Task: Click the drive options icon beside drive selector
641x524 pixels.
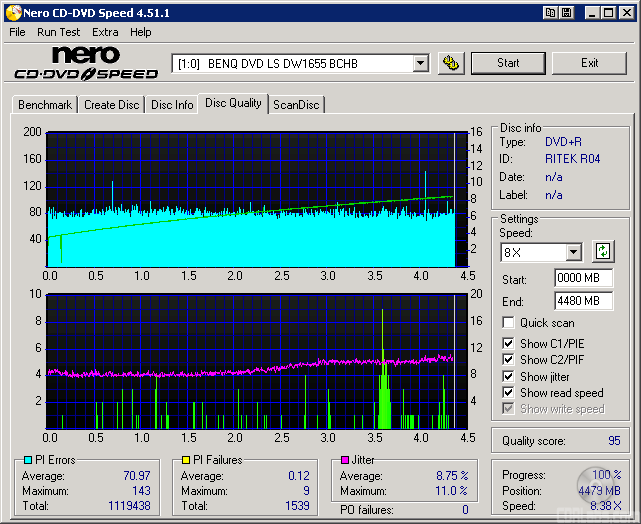Action: tap(452, 63)
